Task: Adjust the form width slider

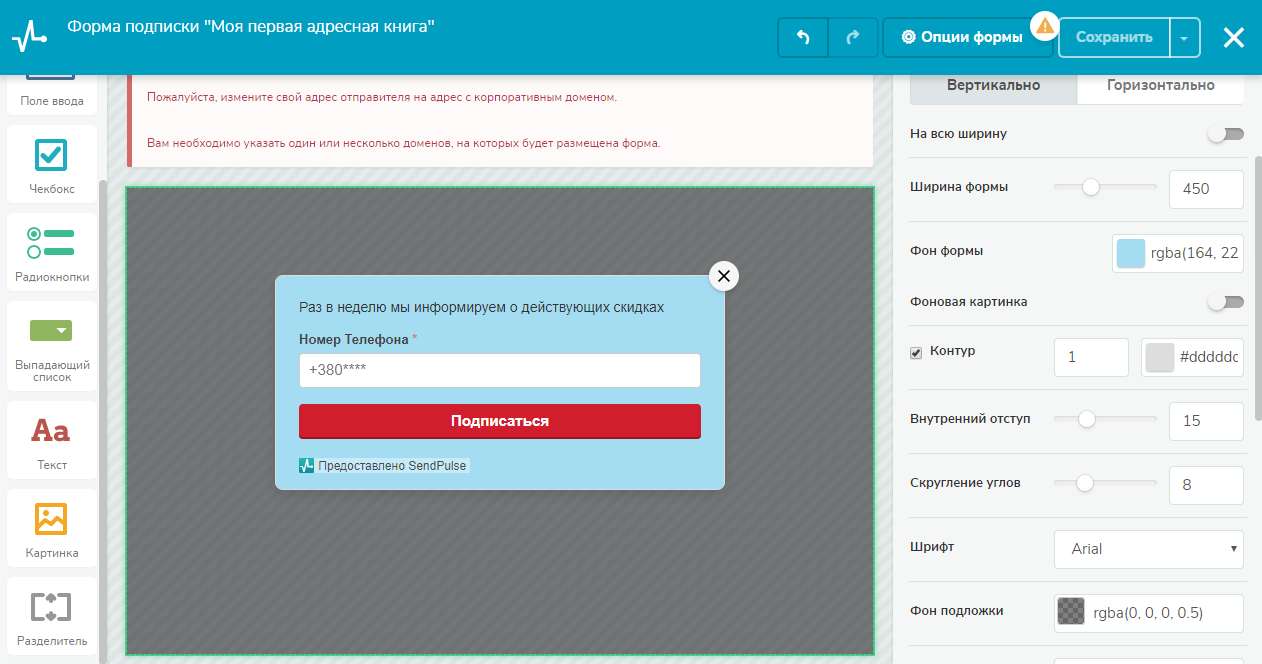Action: click(1091, 186)
